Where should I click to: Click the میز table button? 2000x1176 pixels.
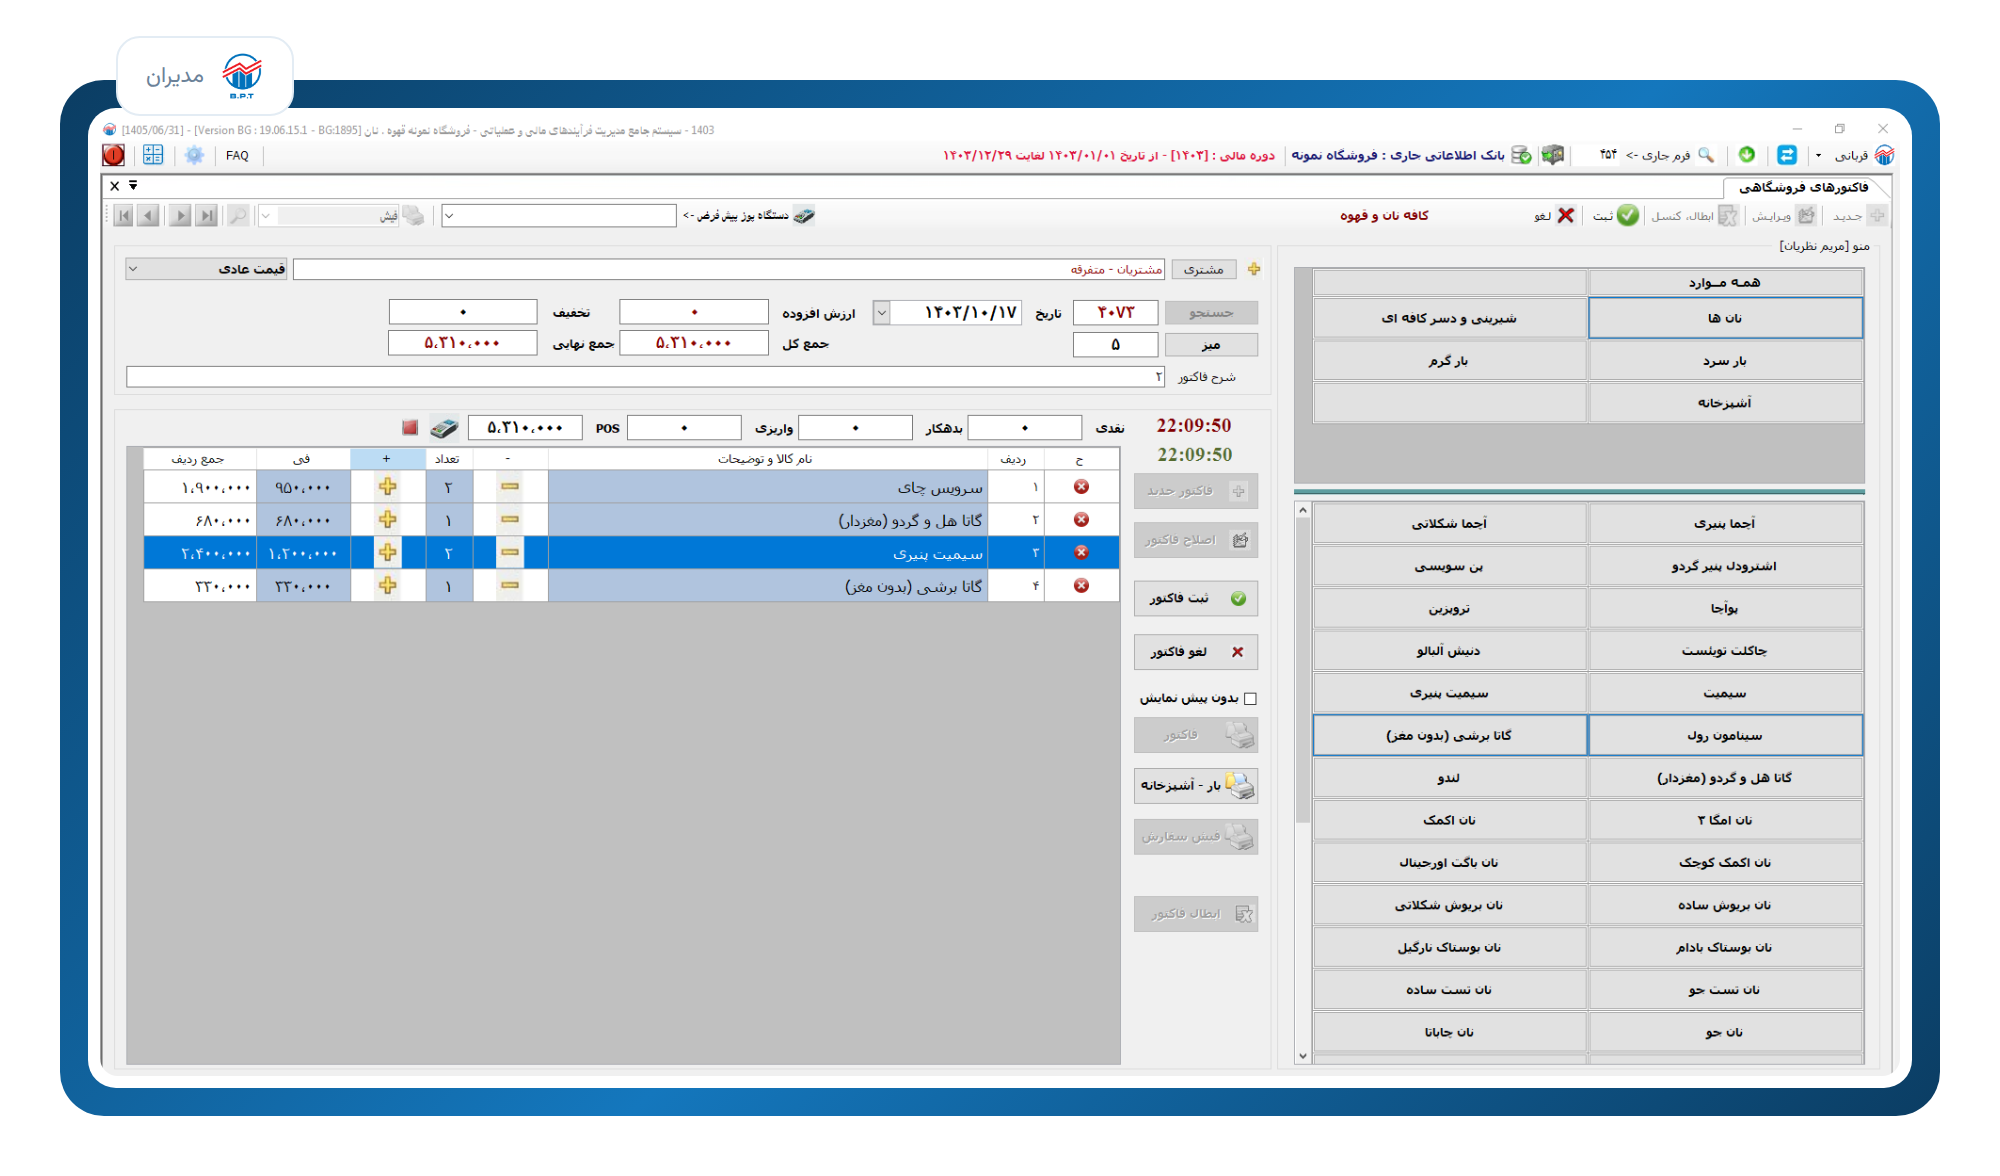point(1211,345)
